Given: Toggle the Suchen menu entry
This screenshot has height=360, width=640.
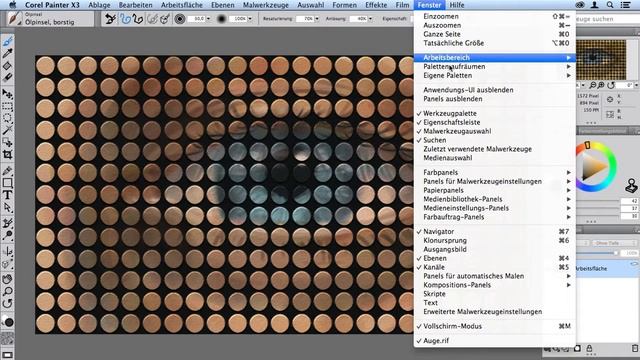Looking at the screenshot, I should click(x=495, y=140).
